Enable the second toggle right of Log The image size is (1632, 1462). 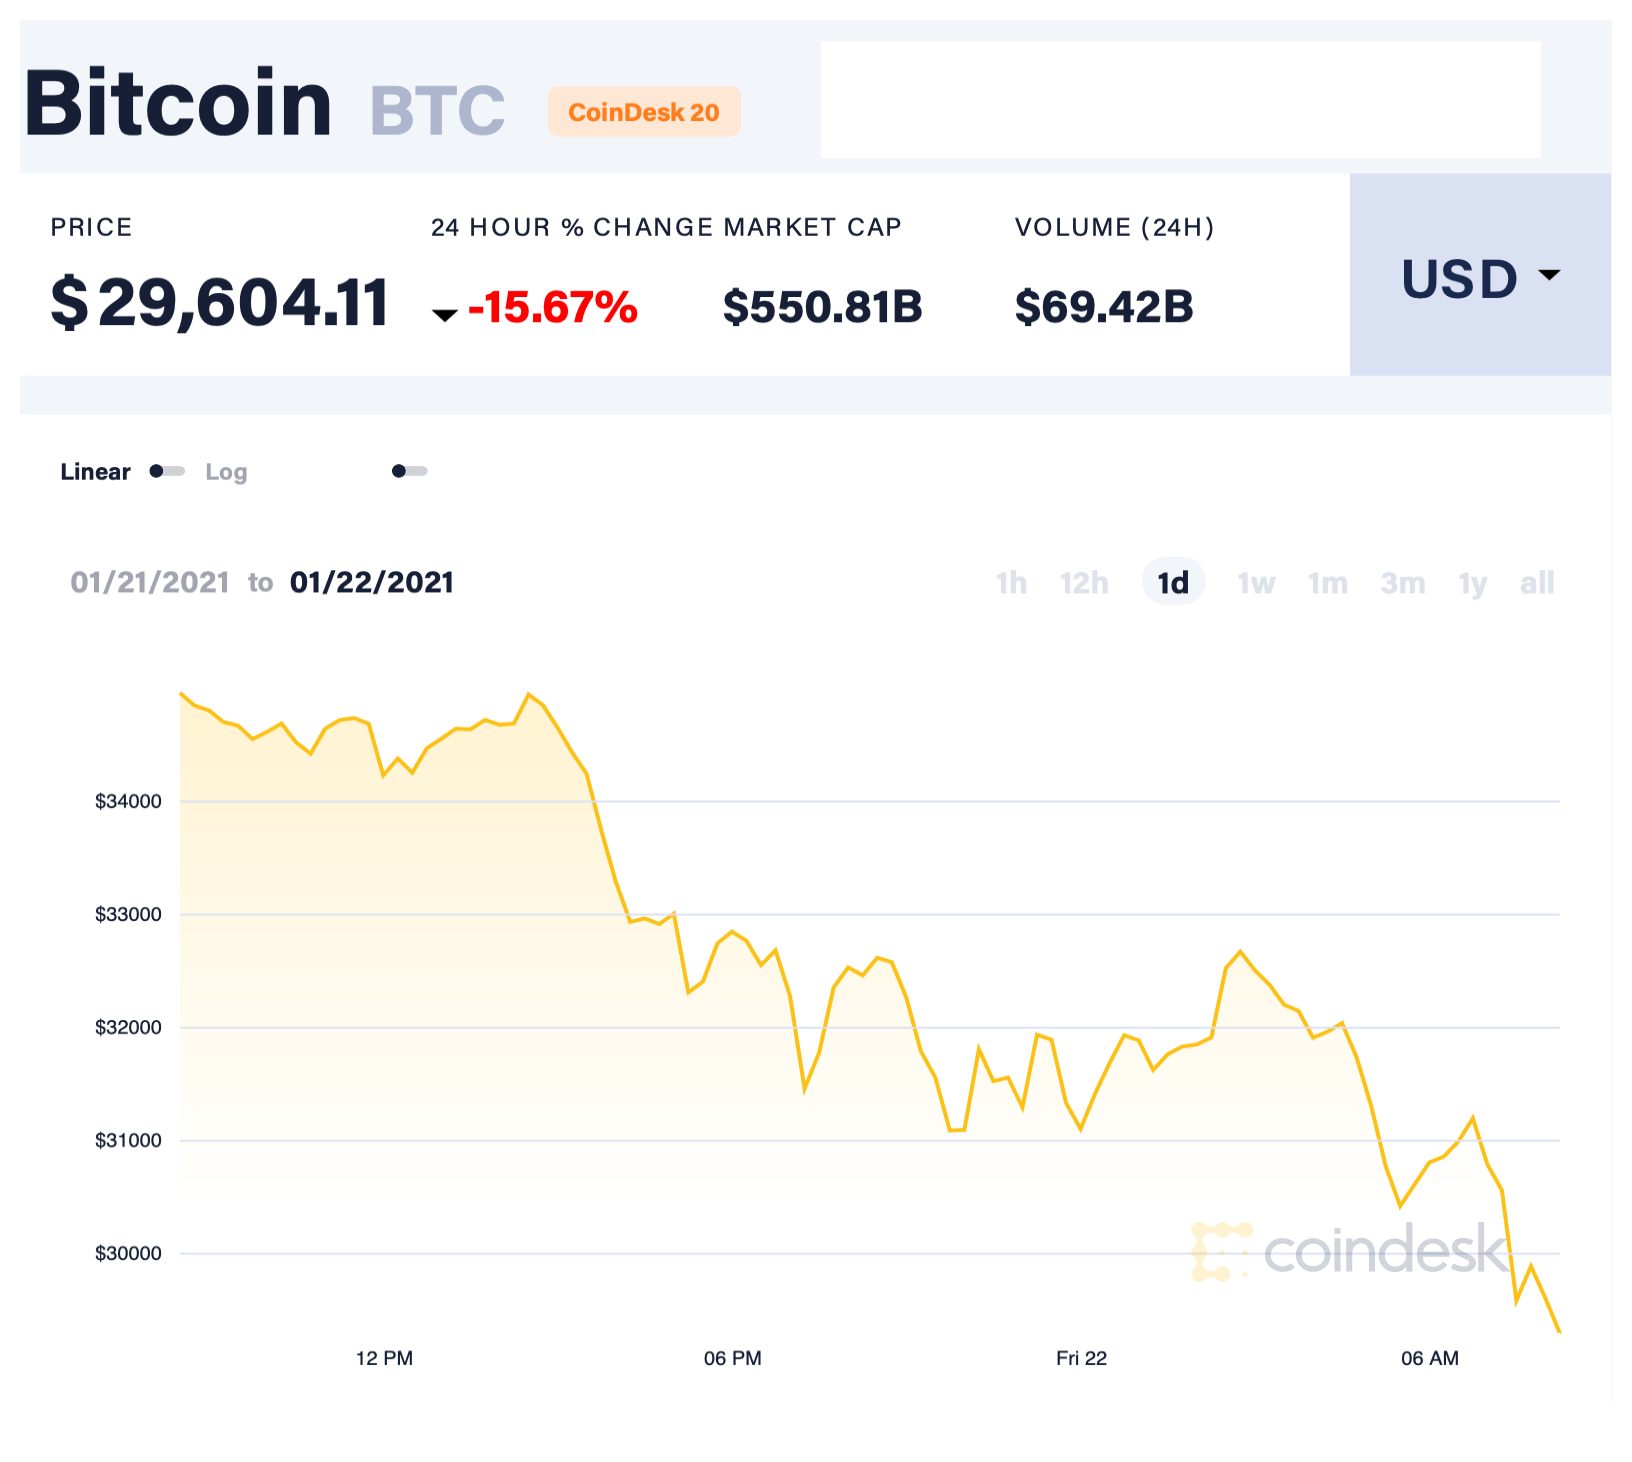pos(409,470)
